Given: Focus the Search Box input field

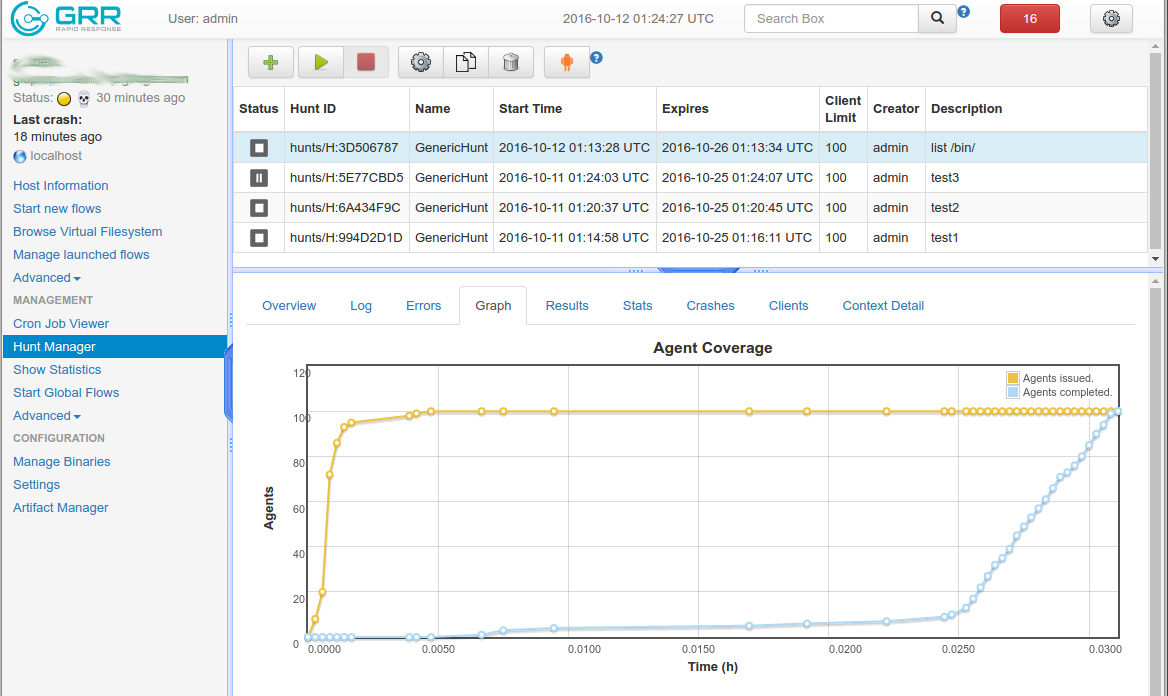Looking at the screenshot, I should (831, 19).
